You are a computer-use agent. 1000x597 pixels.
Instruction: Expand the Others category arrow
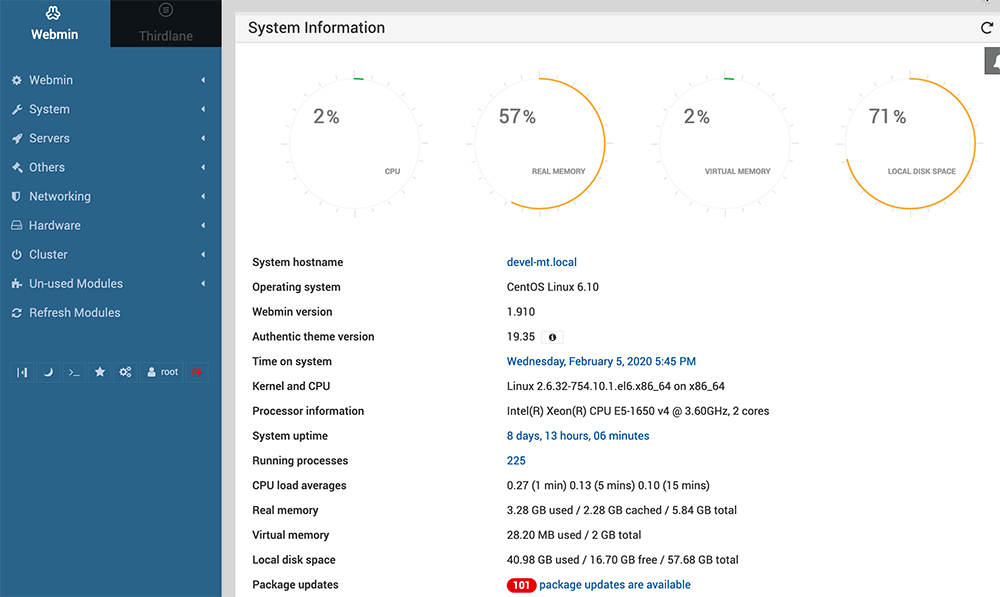pyautogui.click(x=203, y=167)
